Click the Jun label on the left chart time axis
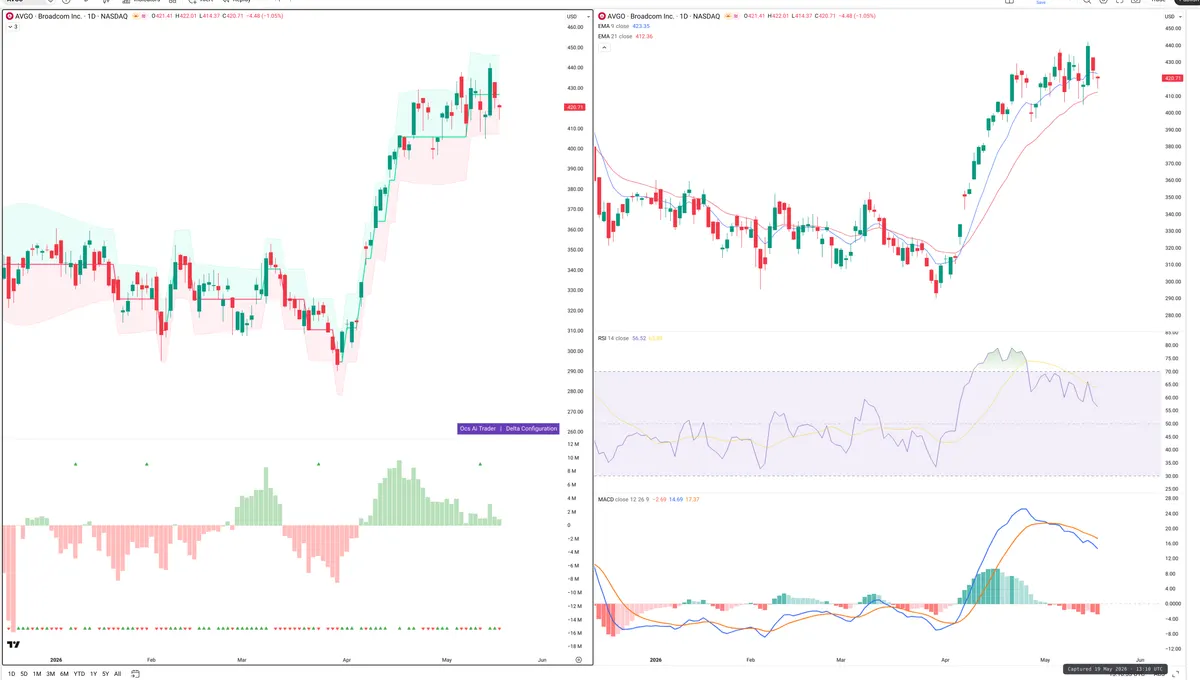This screenshot has height=680, width=1200. point(542,660)
